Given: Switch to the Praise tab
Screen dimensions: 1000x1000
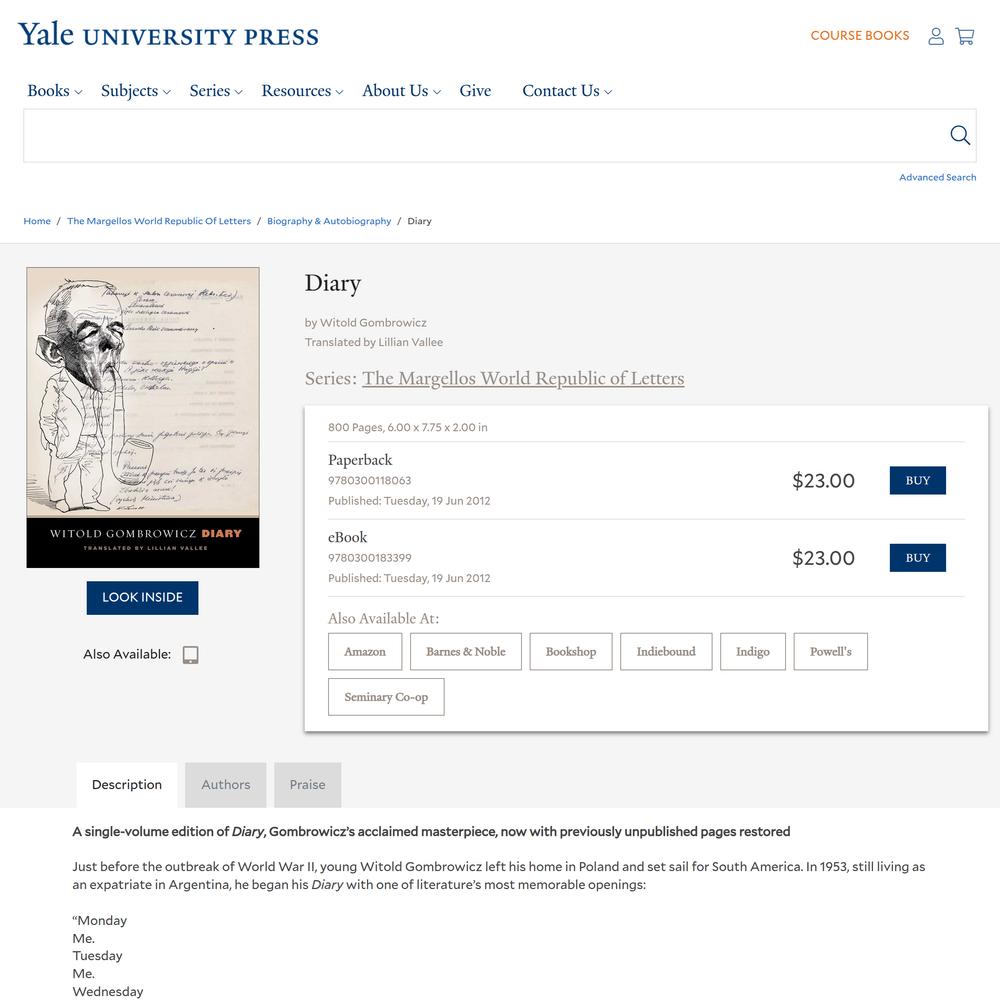Looking at the screenshot, I should (307, 784).
